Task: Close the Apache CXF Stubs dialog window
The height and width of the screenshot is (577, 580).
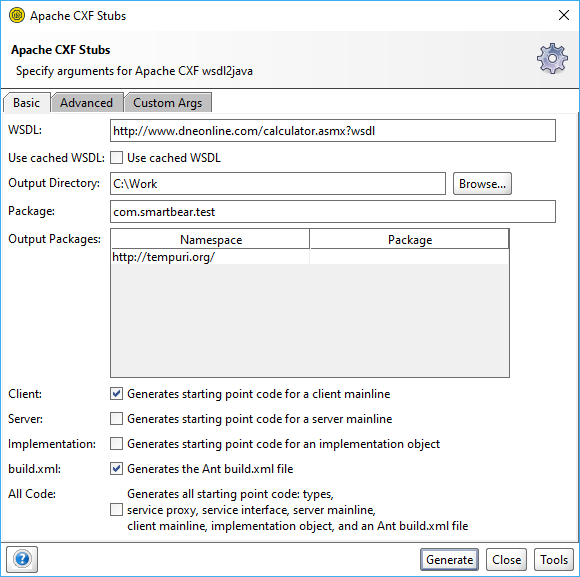Action: click(x=564, y=15)
